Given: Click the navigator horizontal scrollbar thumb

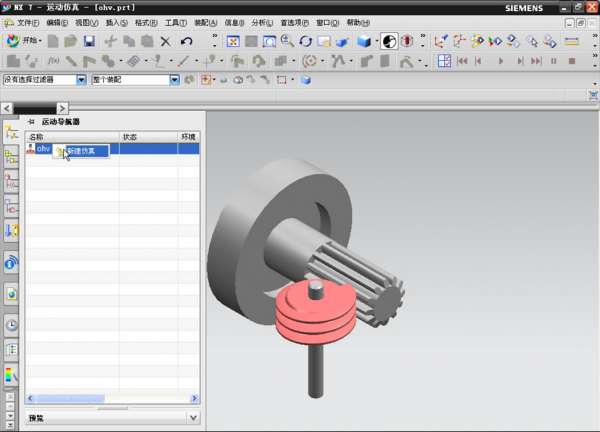Looking at the screenshot, I should click(70, 398).
